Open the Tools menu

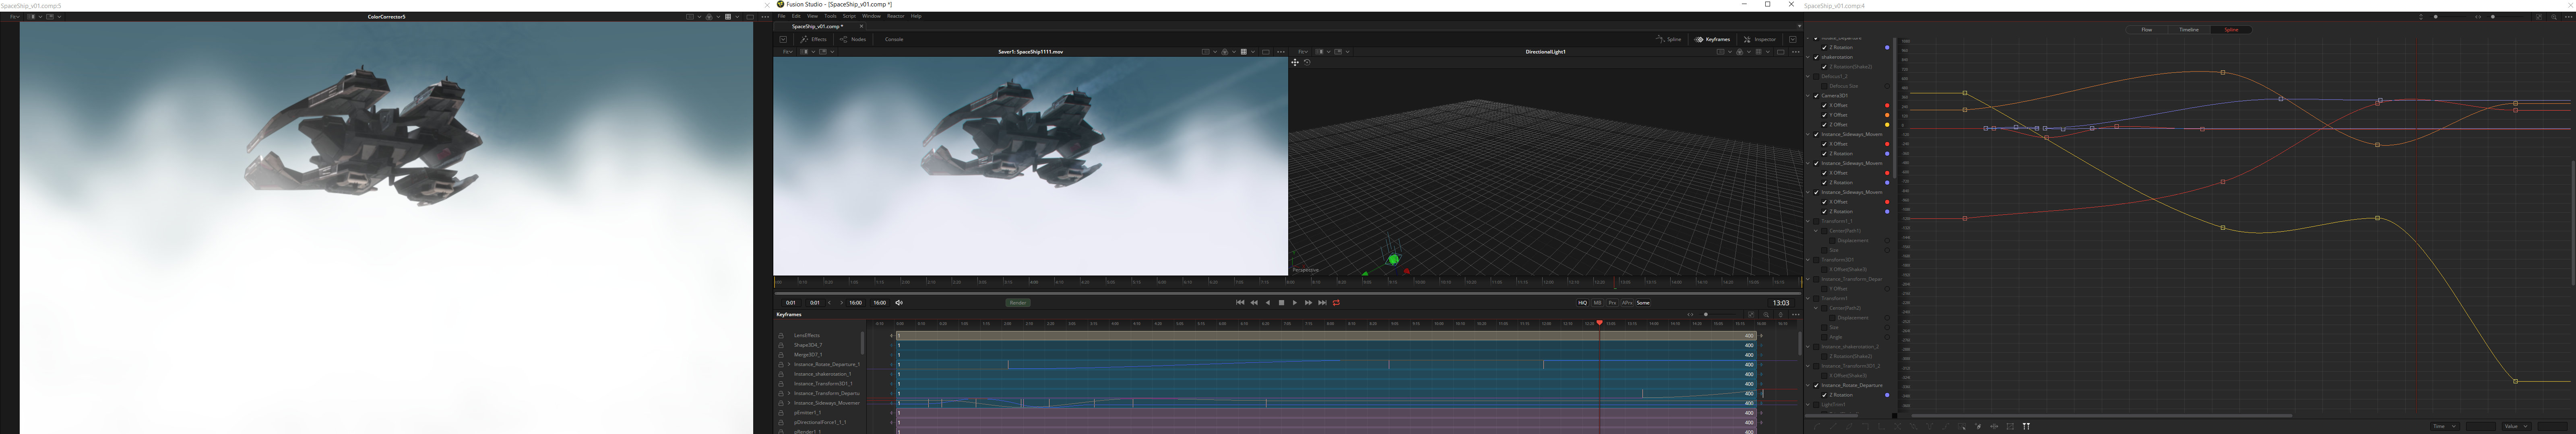click(x=830, y=16)
